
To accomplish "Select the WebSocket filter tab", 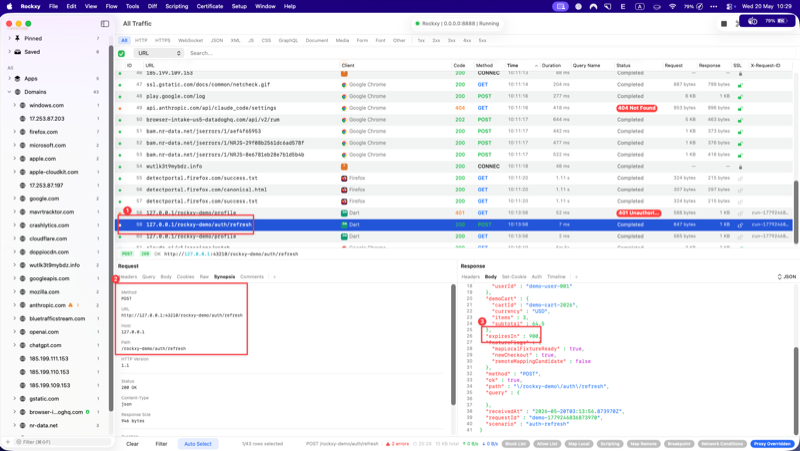I will click(x=190, y=40).
